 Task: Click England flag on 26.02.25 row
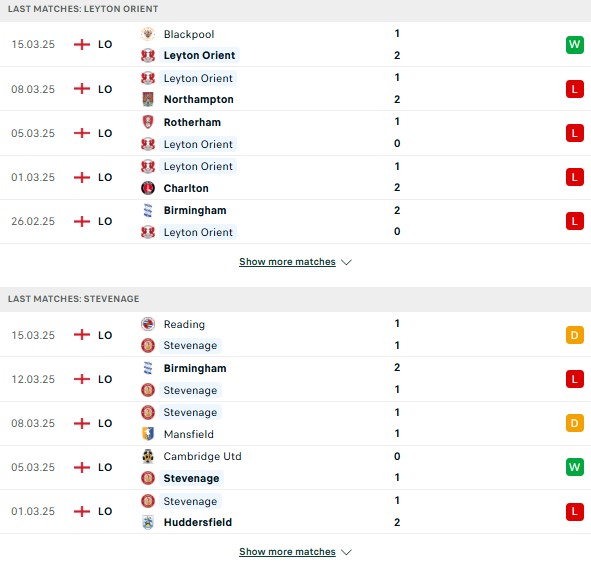pyautogui.click(x=82, y=221)
